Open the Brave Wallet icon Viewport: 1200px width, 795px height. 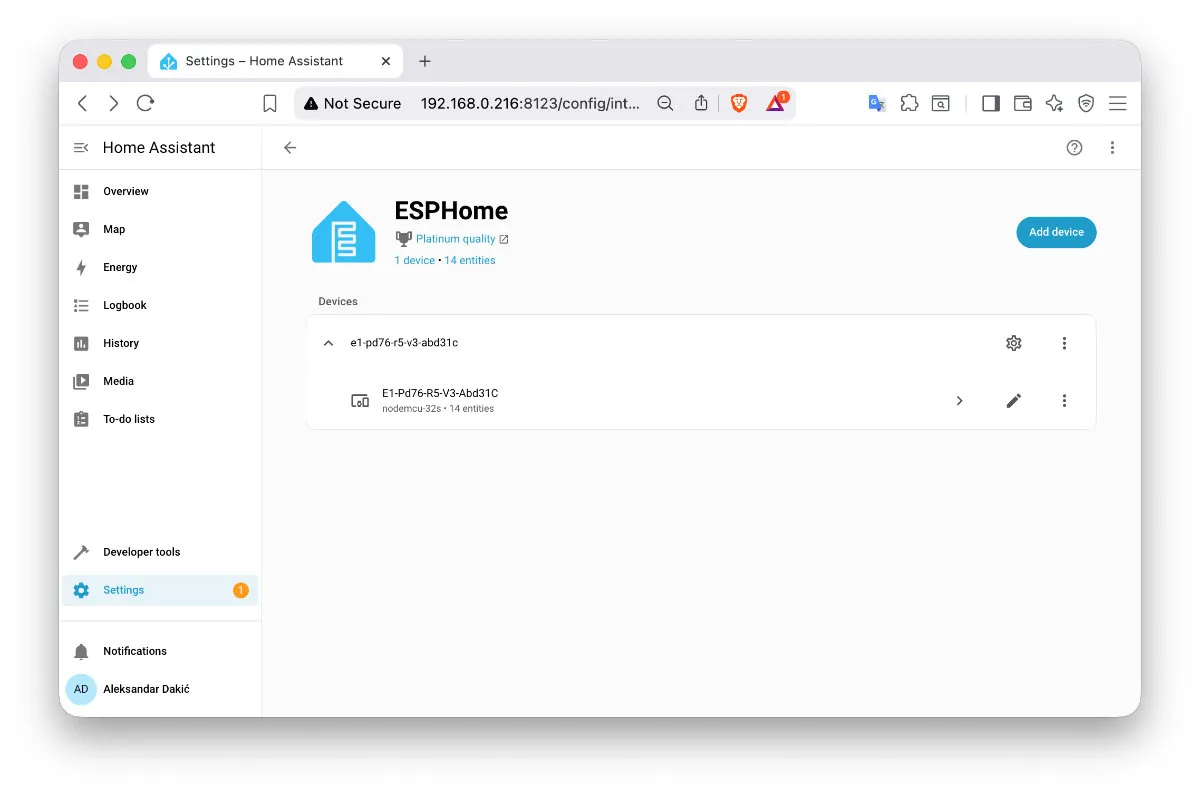(1023, 103)
